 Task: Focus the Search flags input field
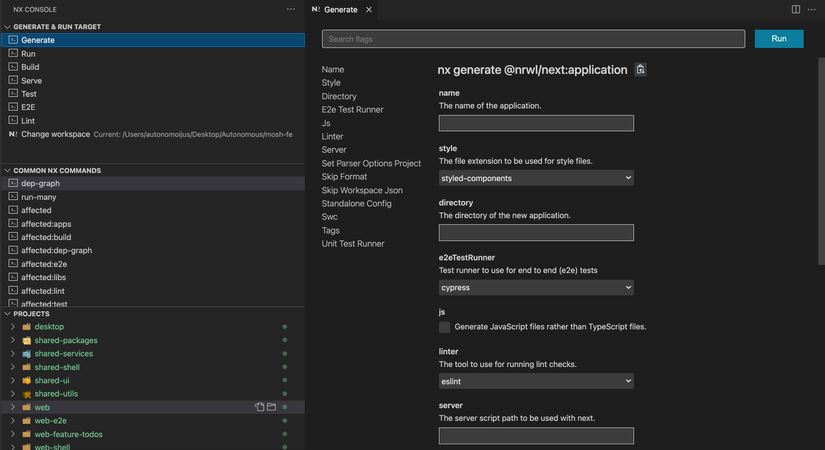click(x=533, y=39)
